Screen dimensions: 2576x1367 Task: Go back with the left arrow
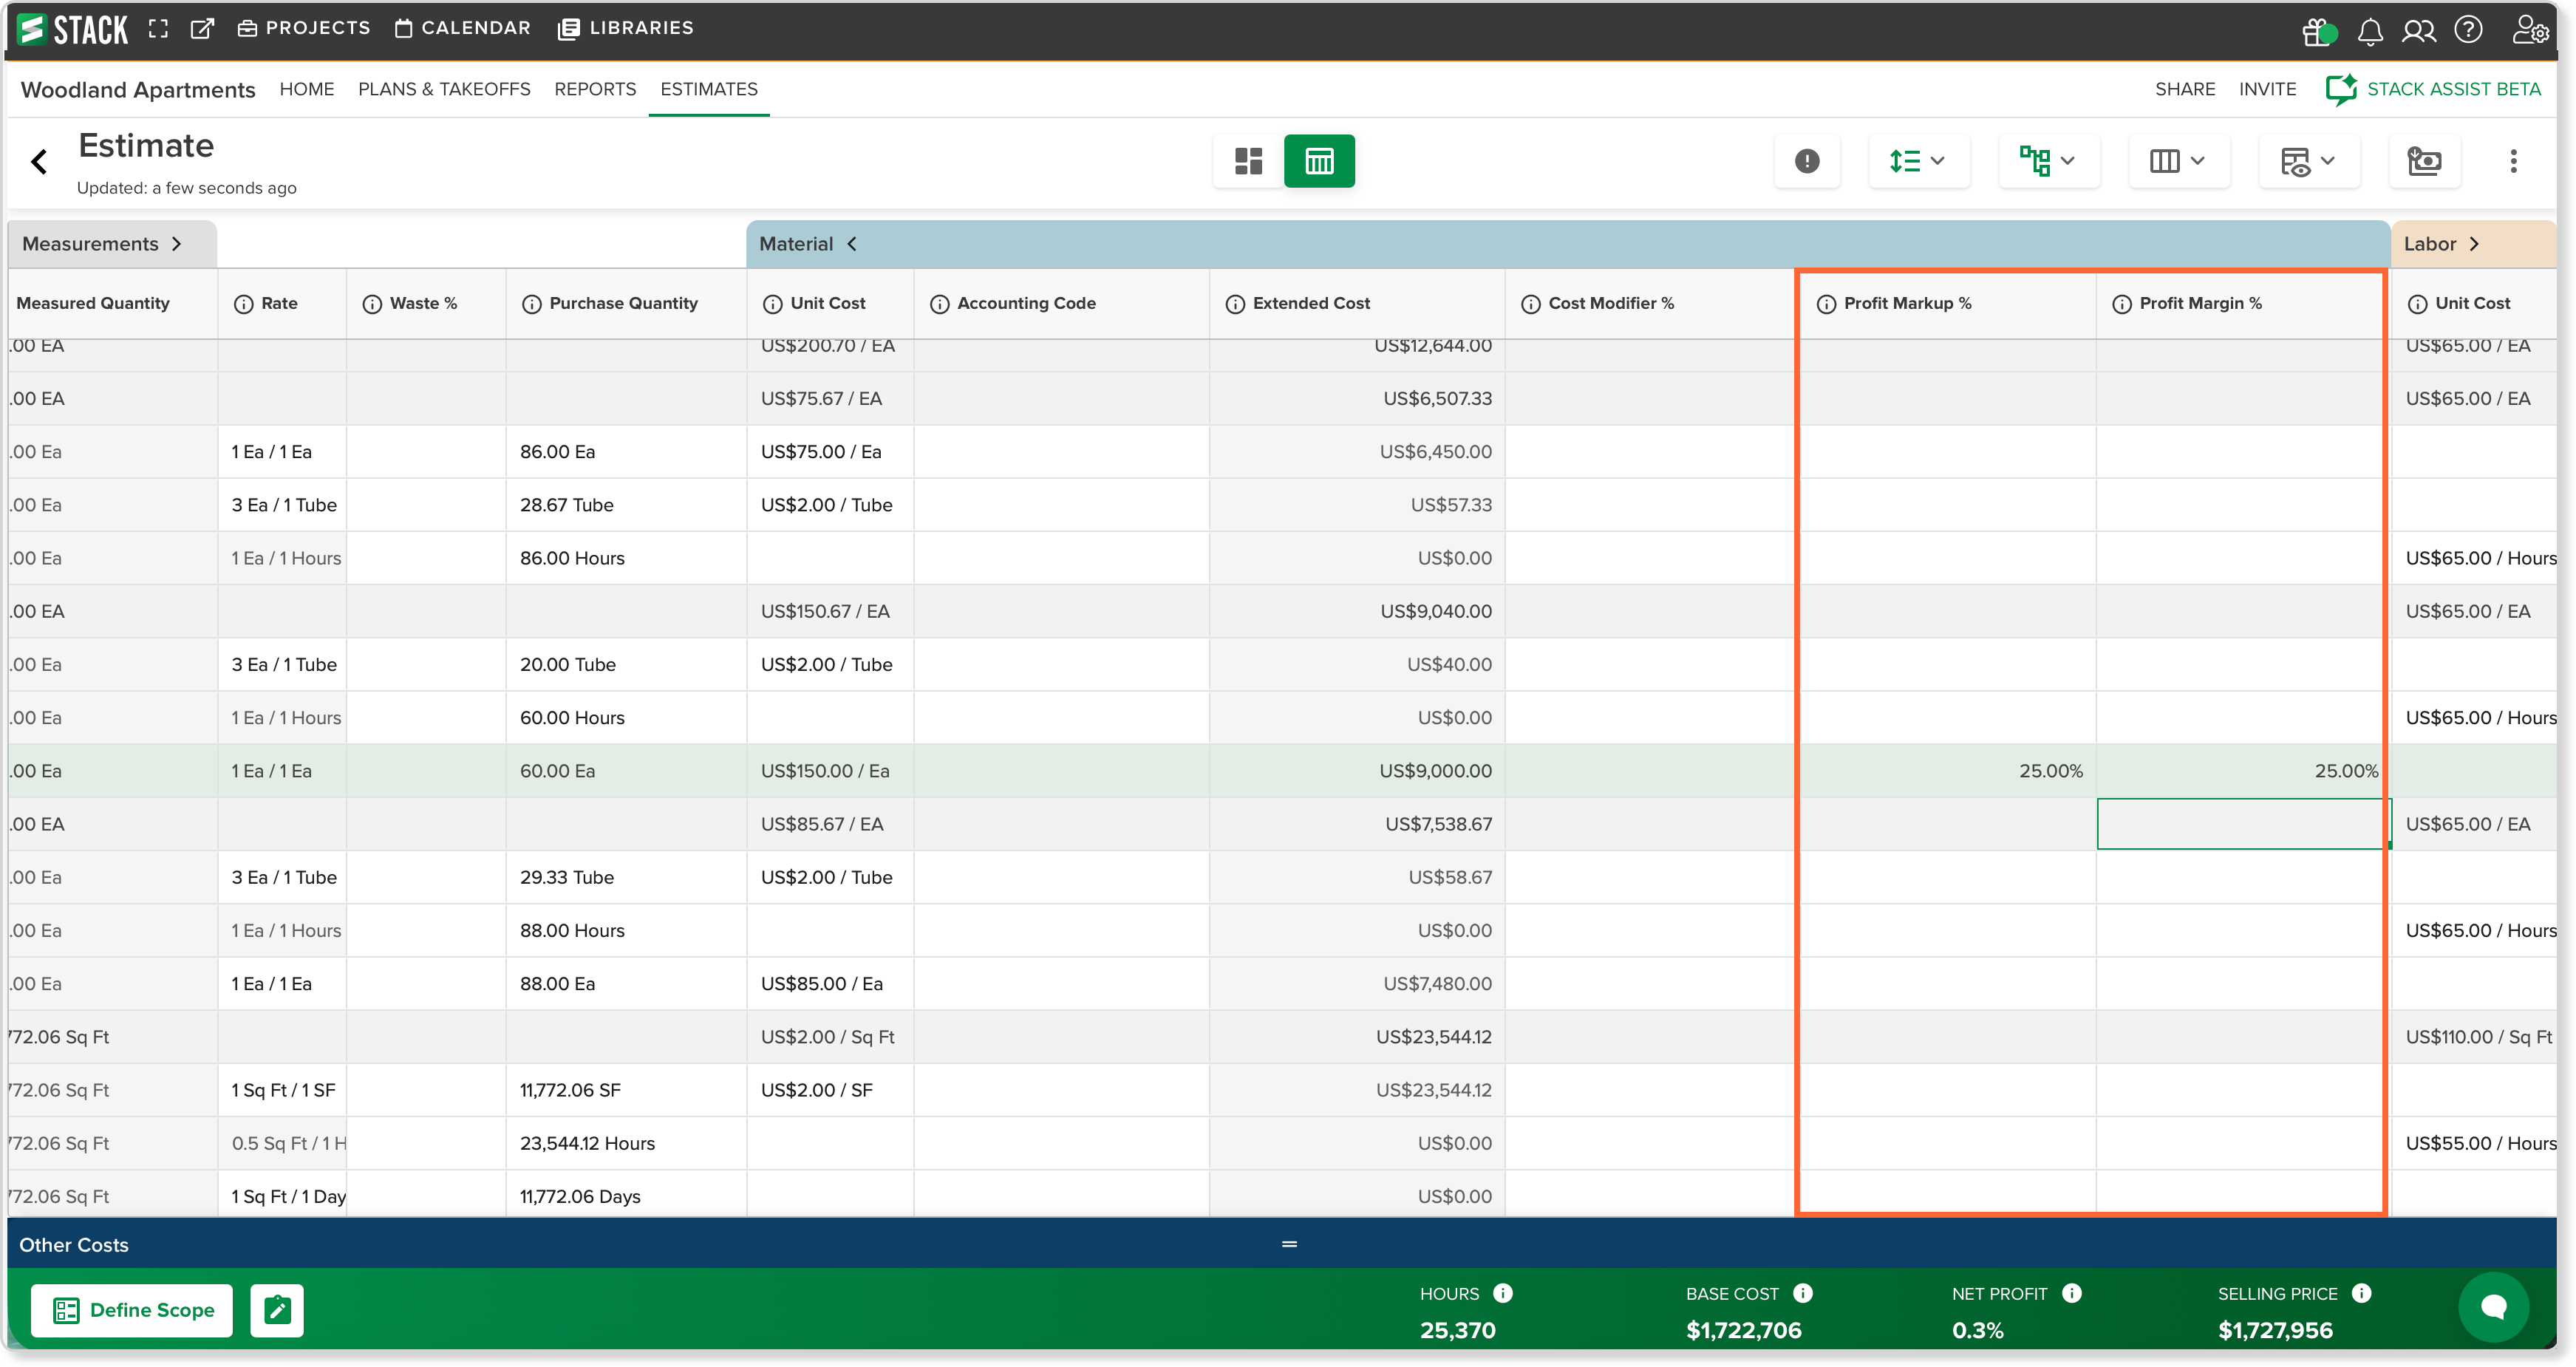pos(39,161)
